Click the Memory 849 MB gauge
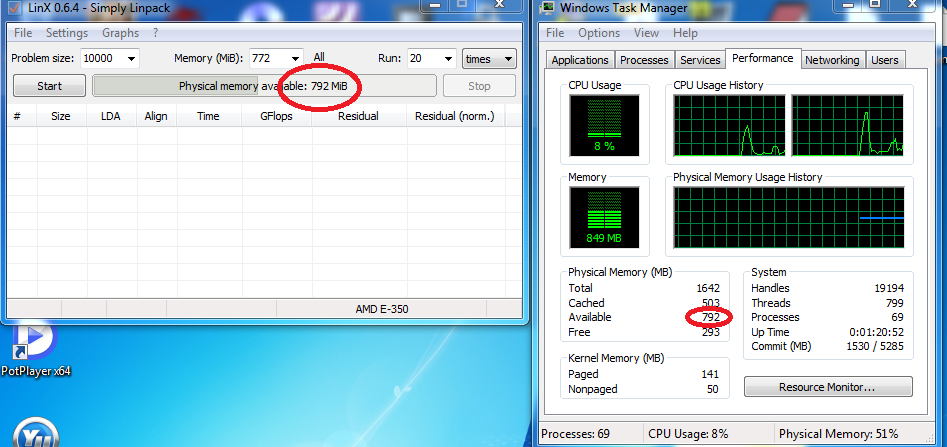 [604, 217]
